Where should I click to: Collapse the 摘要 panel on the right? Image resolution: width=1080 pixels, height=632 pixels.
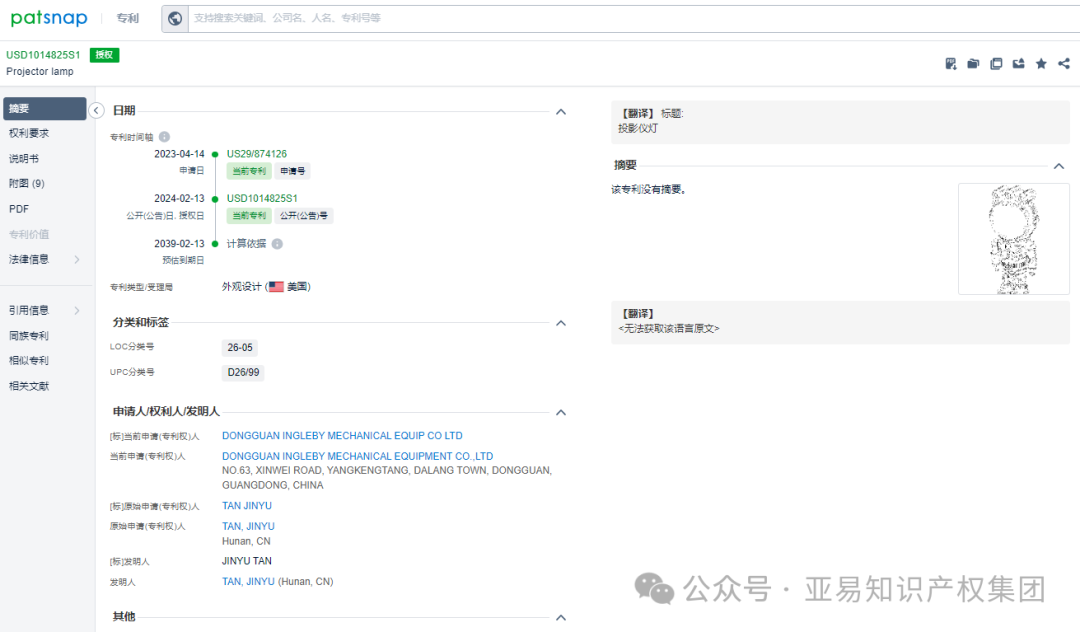pyautogui.click(x=1059, y=166)
